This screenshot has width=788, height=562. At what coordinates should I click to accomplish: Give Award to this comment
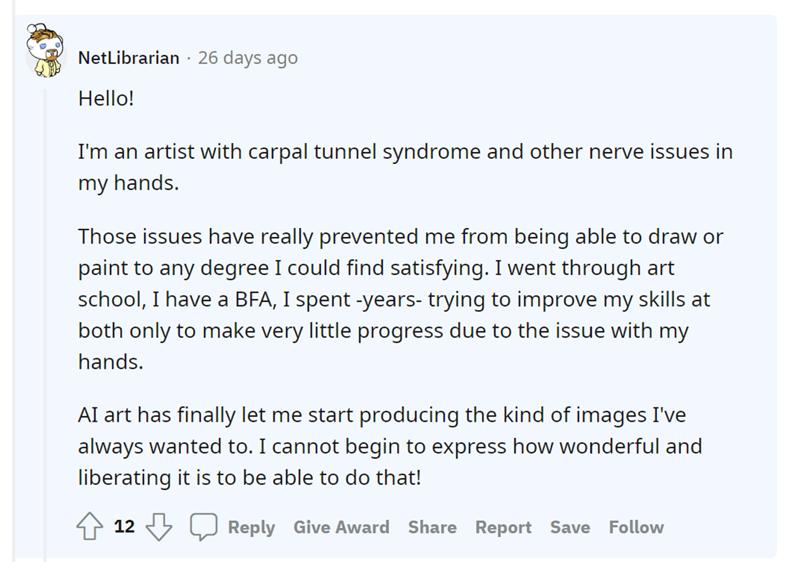click(x=341, y=527)
